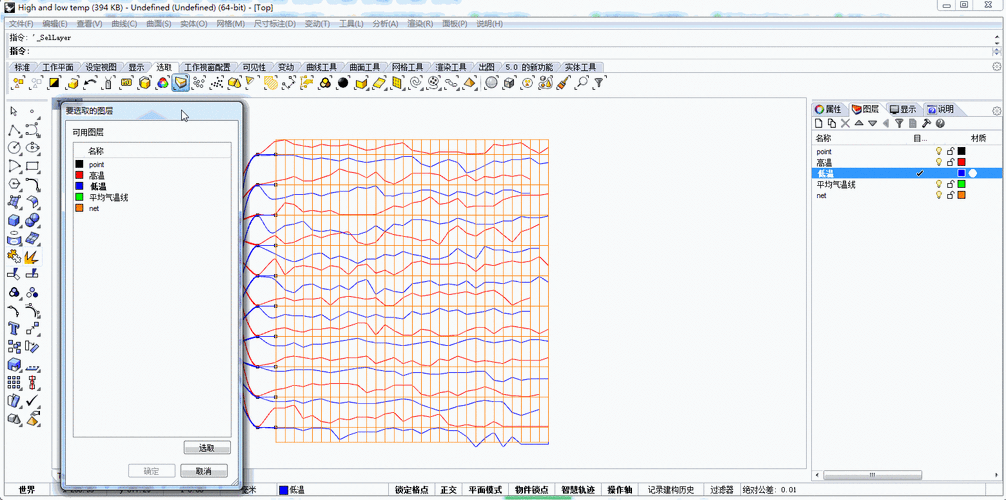Click the Layers panel help question icon
1006x500 pixels.
(x=940, y=124)
